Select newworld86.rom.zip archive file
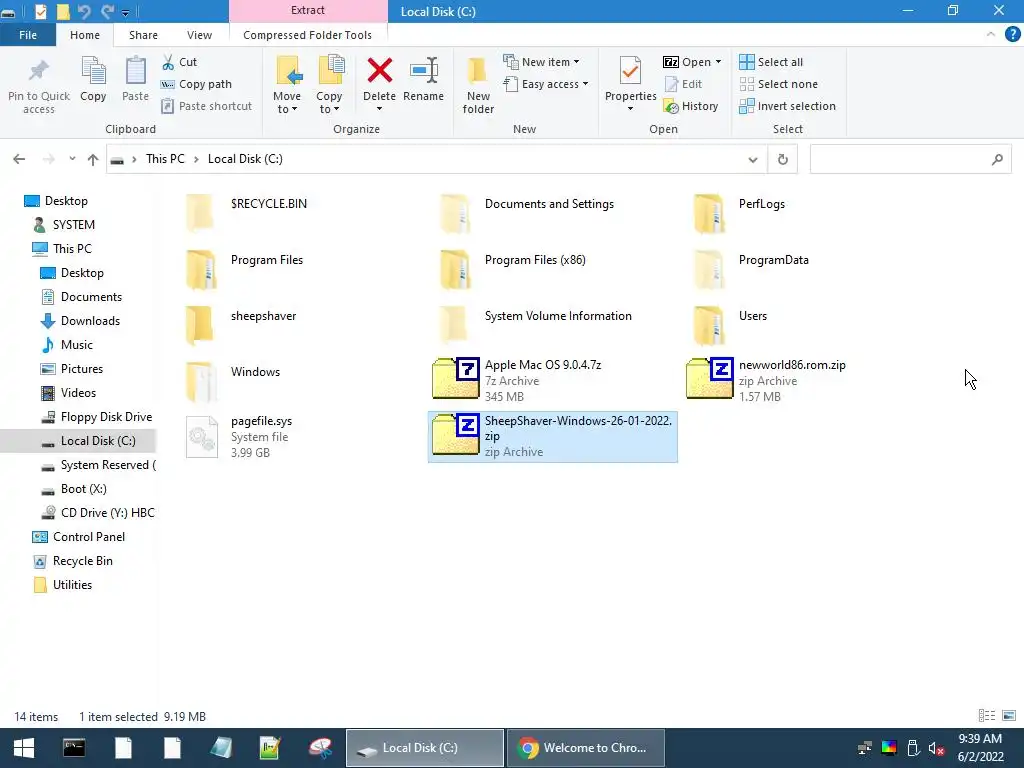 pos(807,380)
